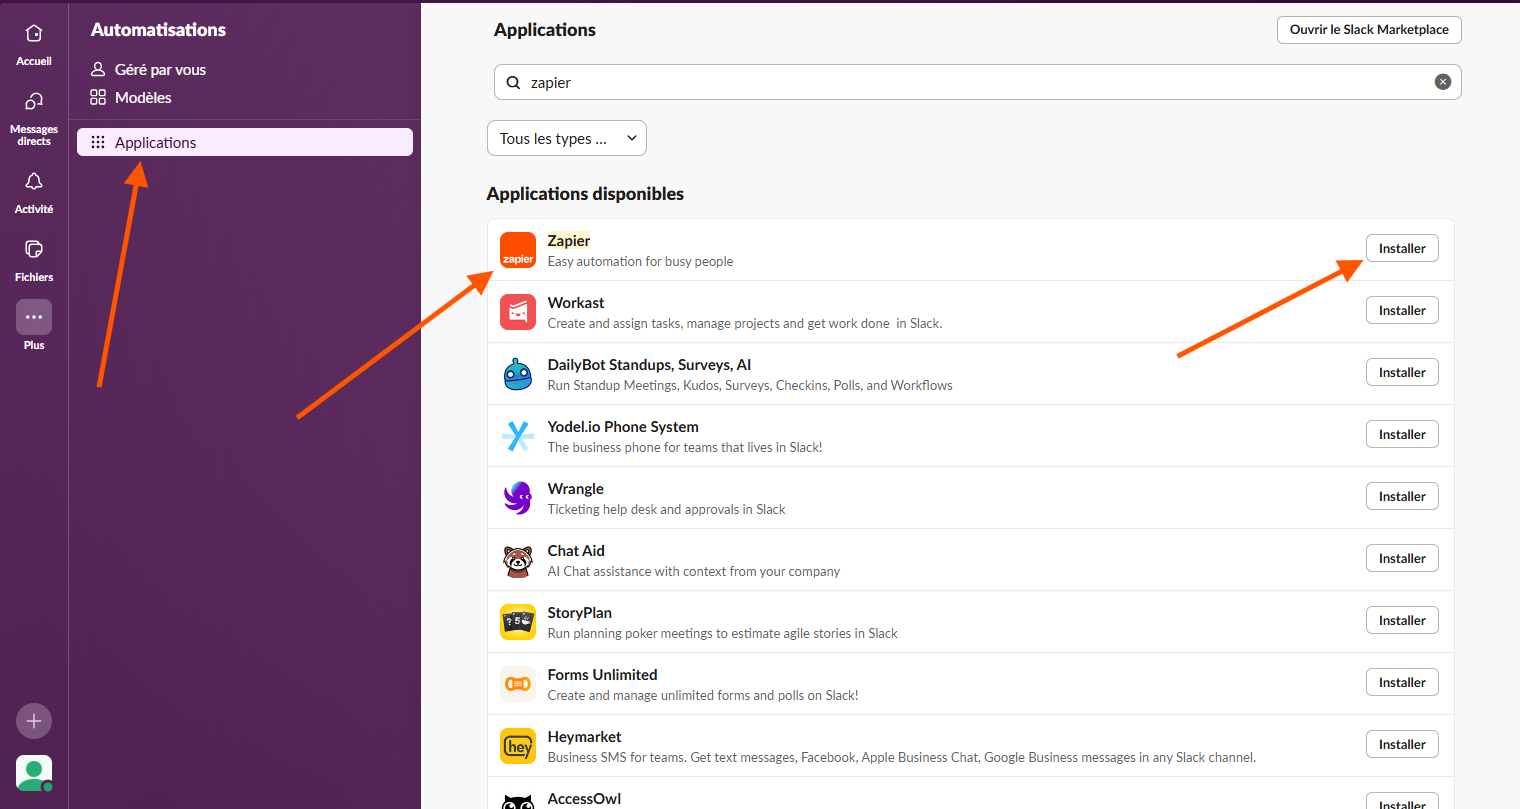The width and height of the screenshot is (1520, 809).
Task: Open the DailyBot Standups, Surveys, AI title
Action: pos(649,365)
